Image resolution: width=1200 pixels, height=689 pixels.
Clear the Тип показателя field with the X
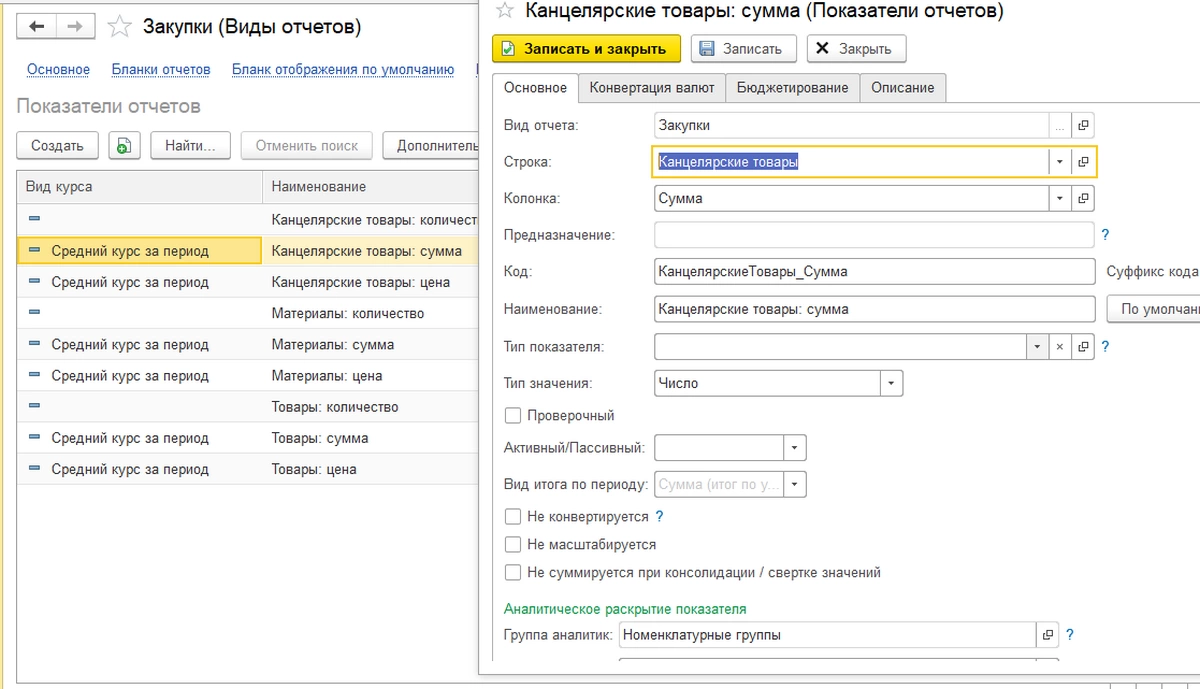click(x=1060, y=347)
